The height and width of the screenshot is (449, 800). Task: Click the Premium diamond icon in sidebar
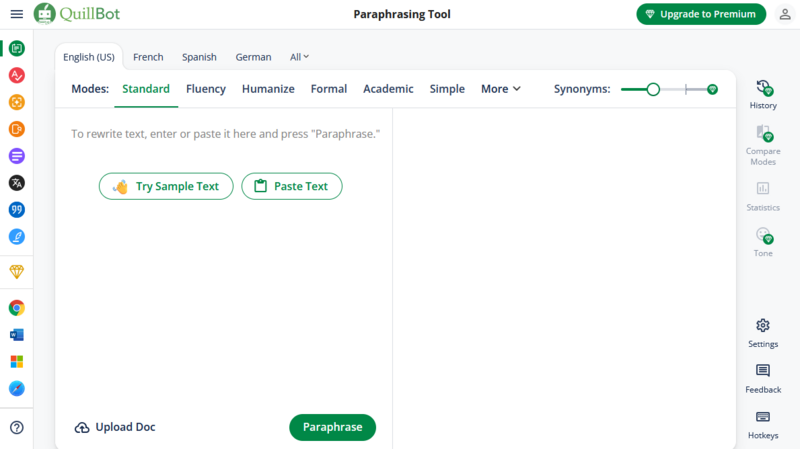click(16, 272)
